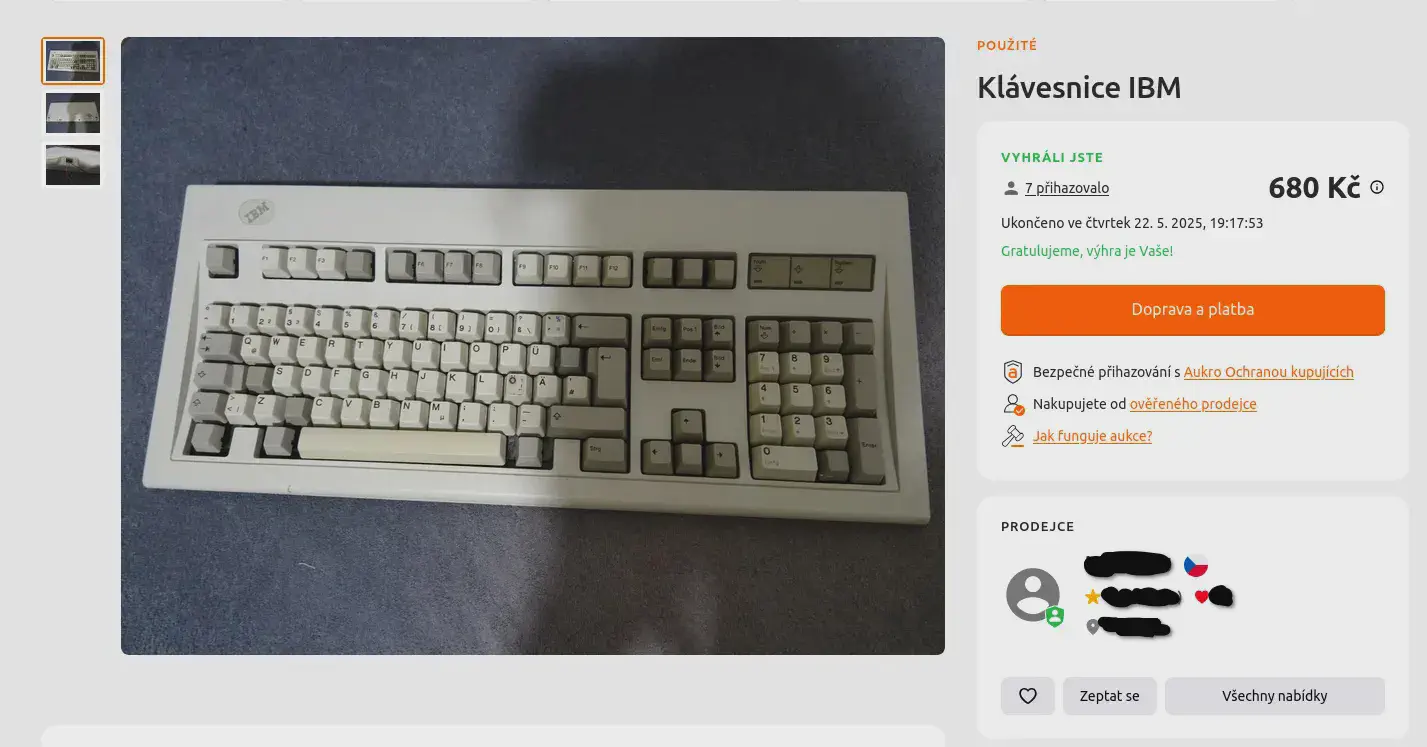Screen dimensions: 1427x747
Task: Click the info icon next to 680 Kč
Action: tap(1377, 187)
